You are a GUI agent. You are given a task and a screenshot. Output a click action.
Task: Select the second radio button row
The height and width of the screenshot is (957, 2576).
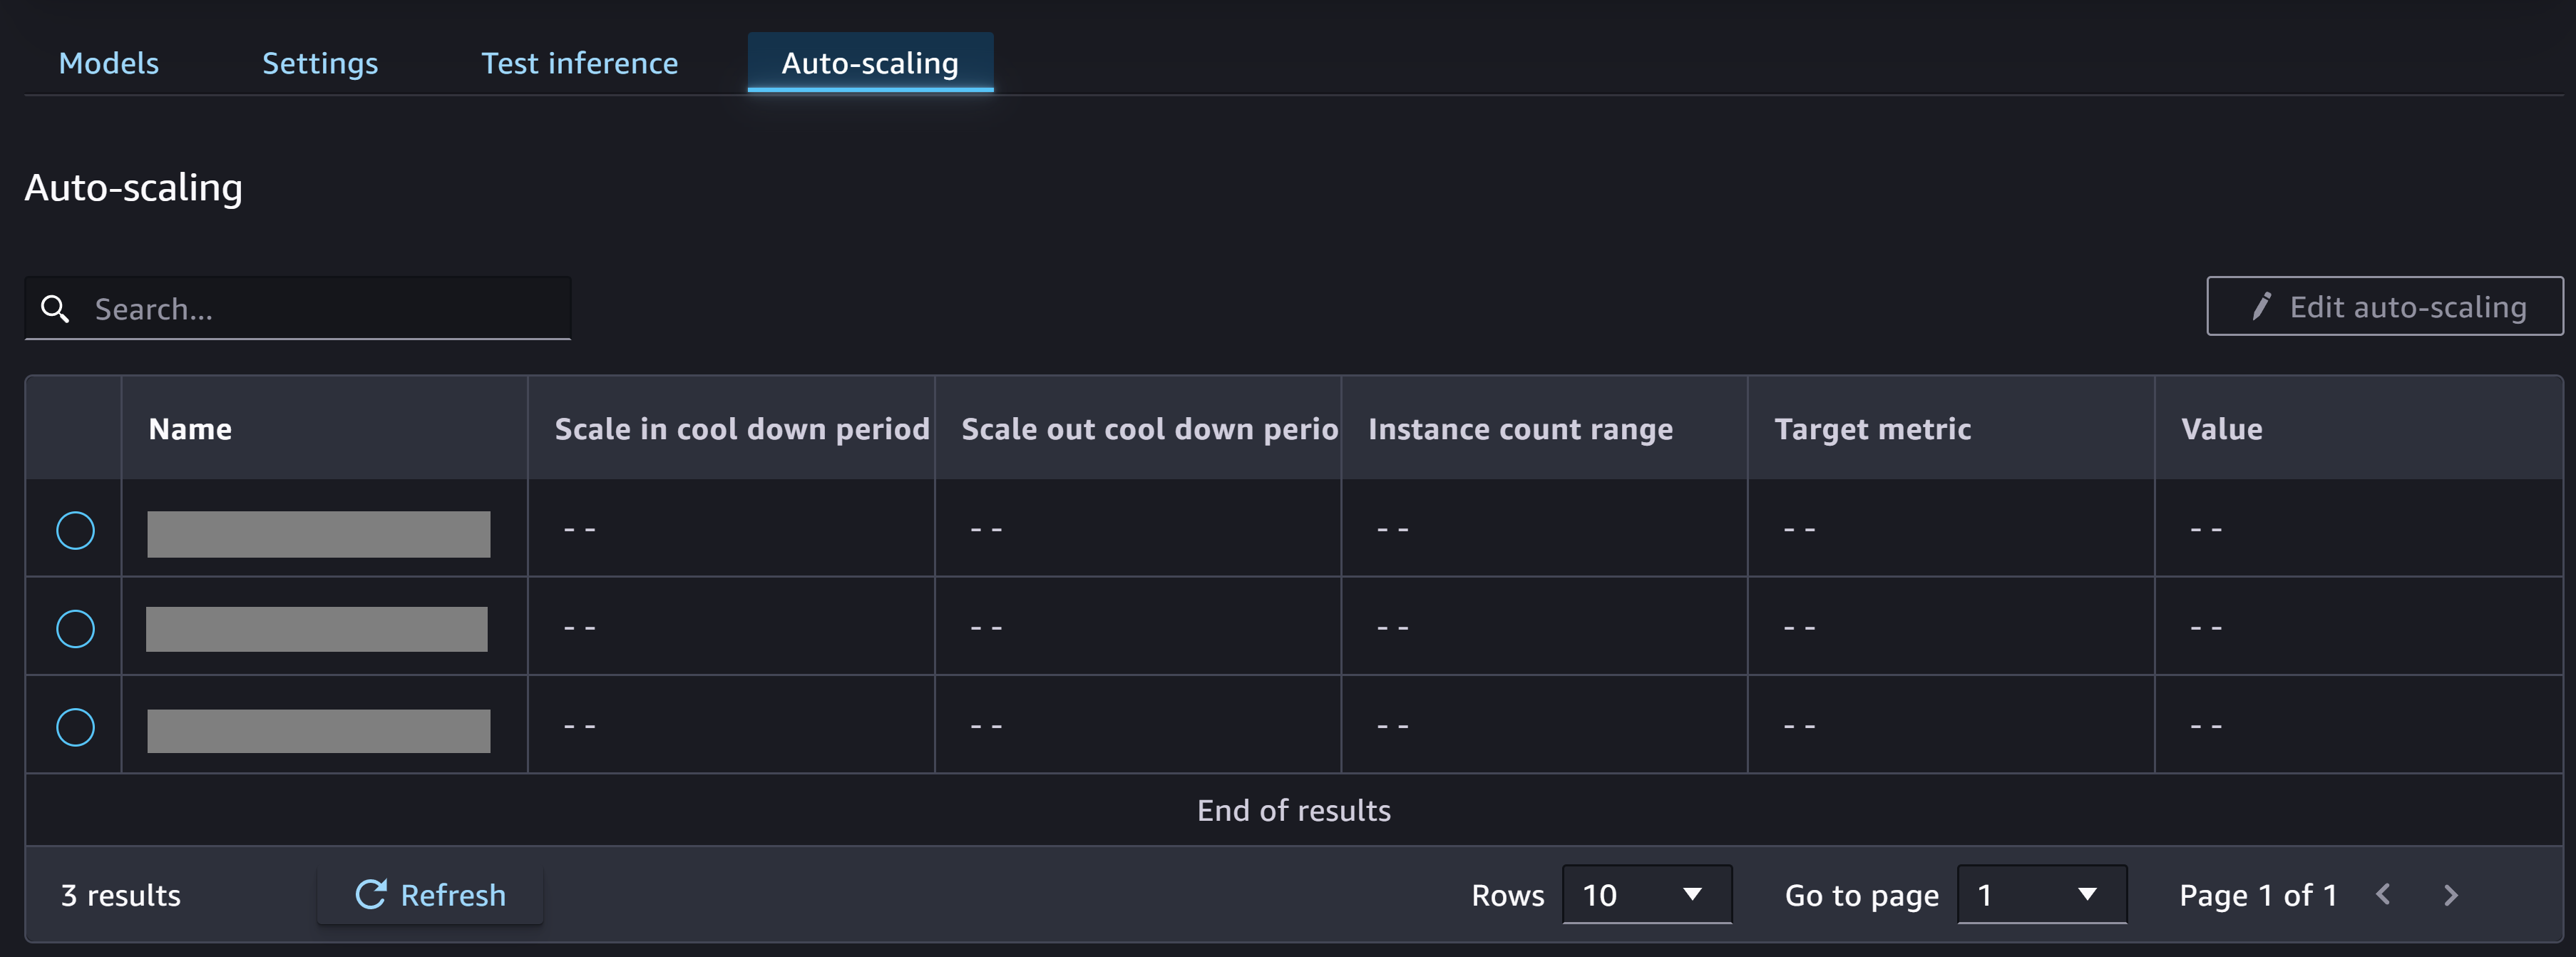tap(74, 627)
